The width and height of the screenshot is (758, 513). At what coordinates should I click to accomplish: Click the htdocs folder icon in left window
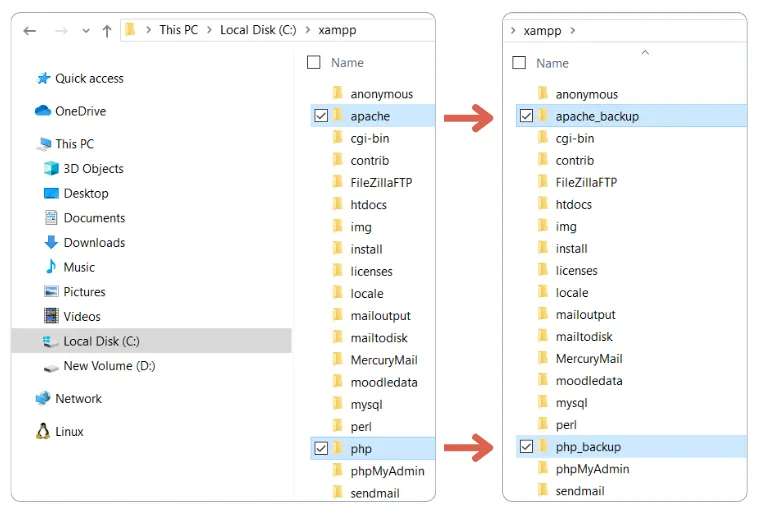pos(338,204)
